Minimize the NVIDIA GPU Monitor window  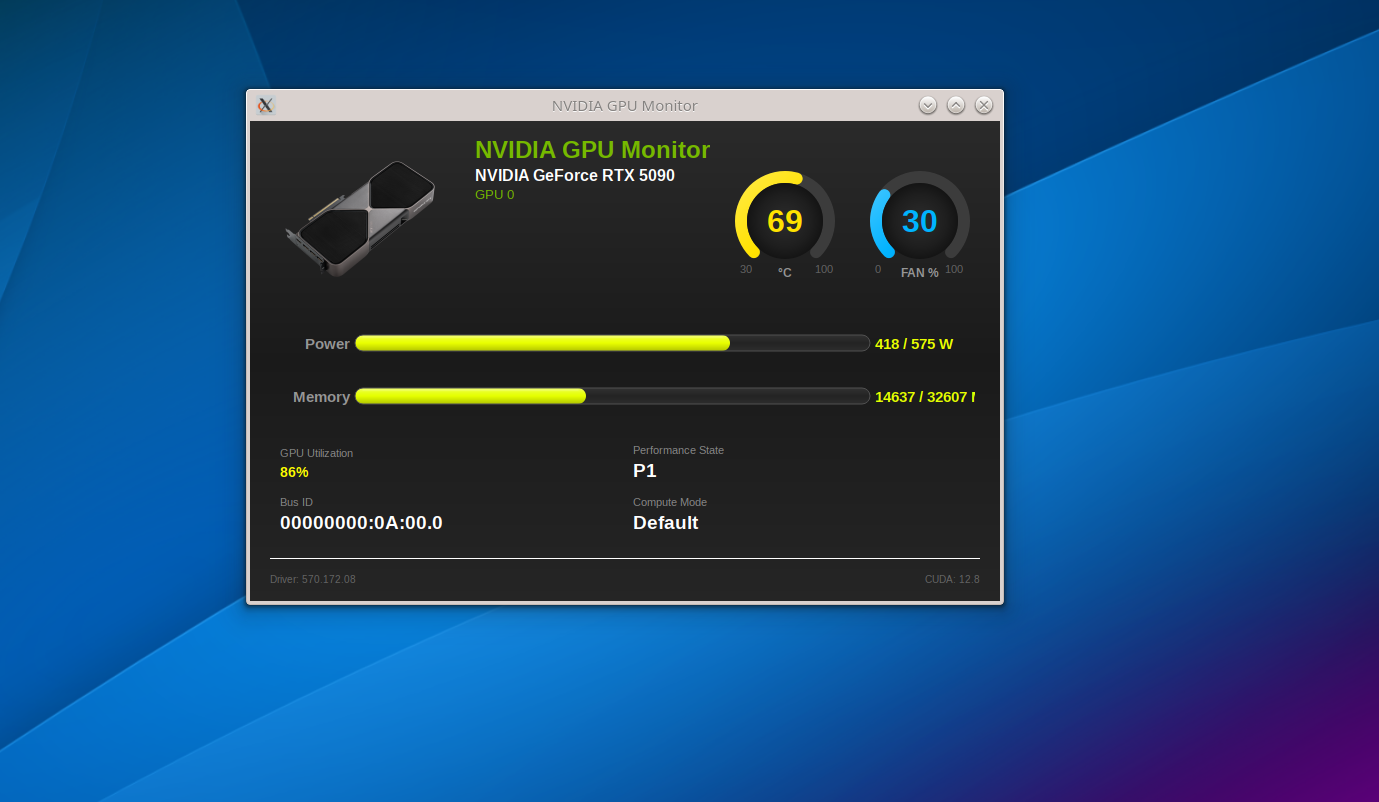928,105
